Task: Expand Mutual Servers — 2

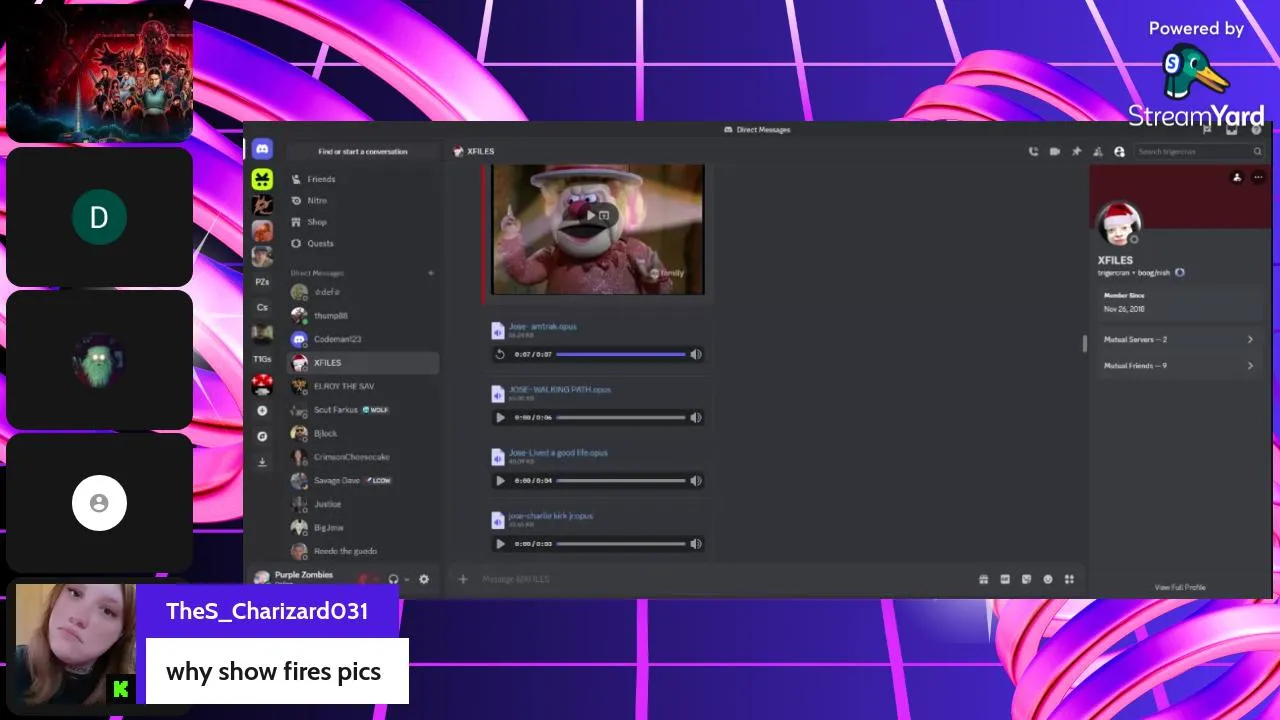Action: pyautogui.click(x=1177, y=340)
